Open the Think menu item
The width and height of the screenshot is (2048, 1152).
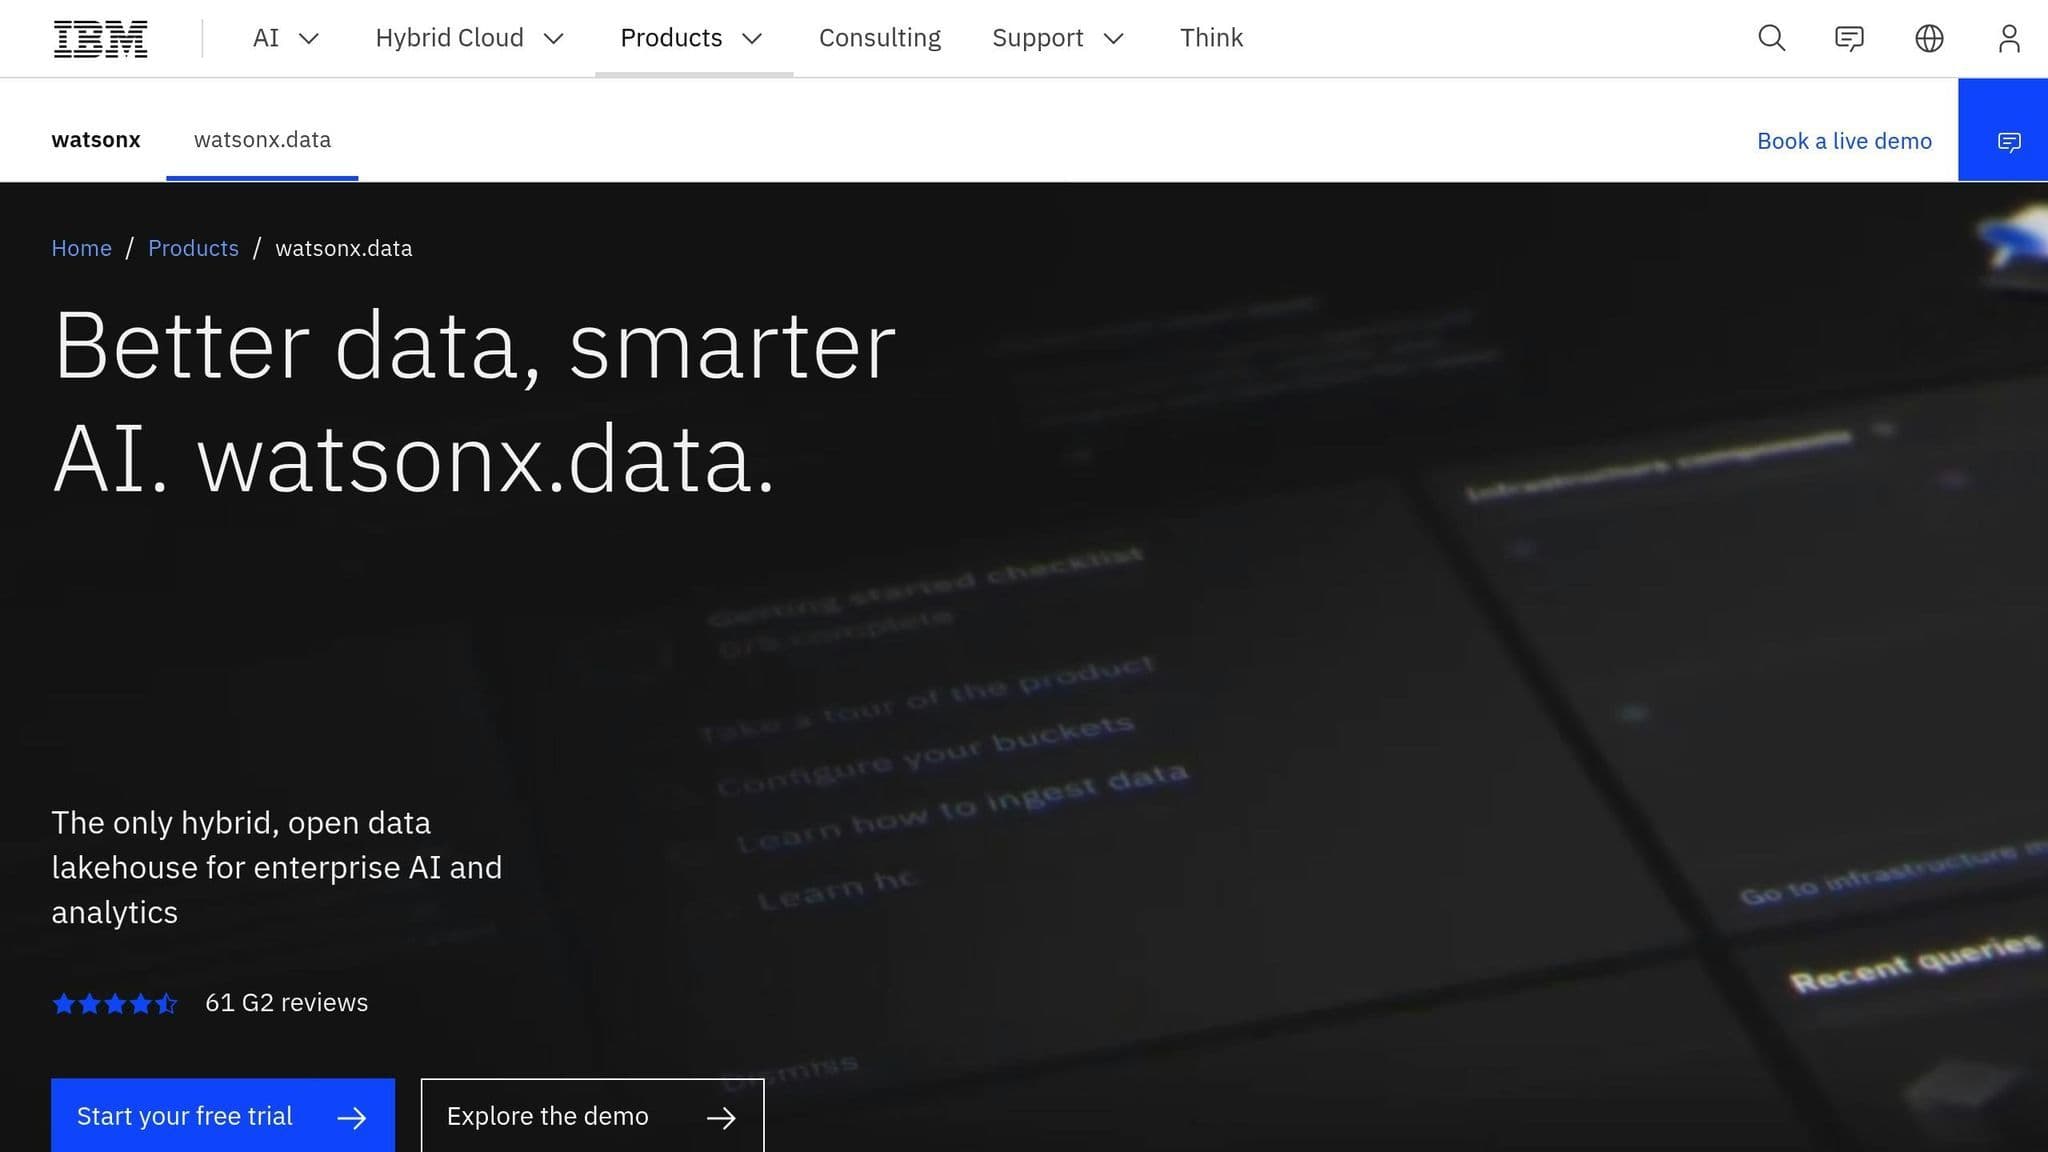(x=1211, y=38)
